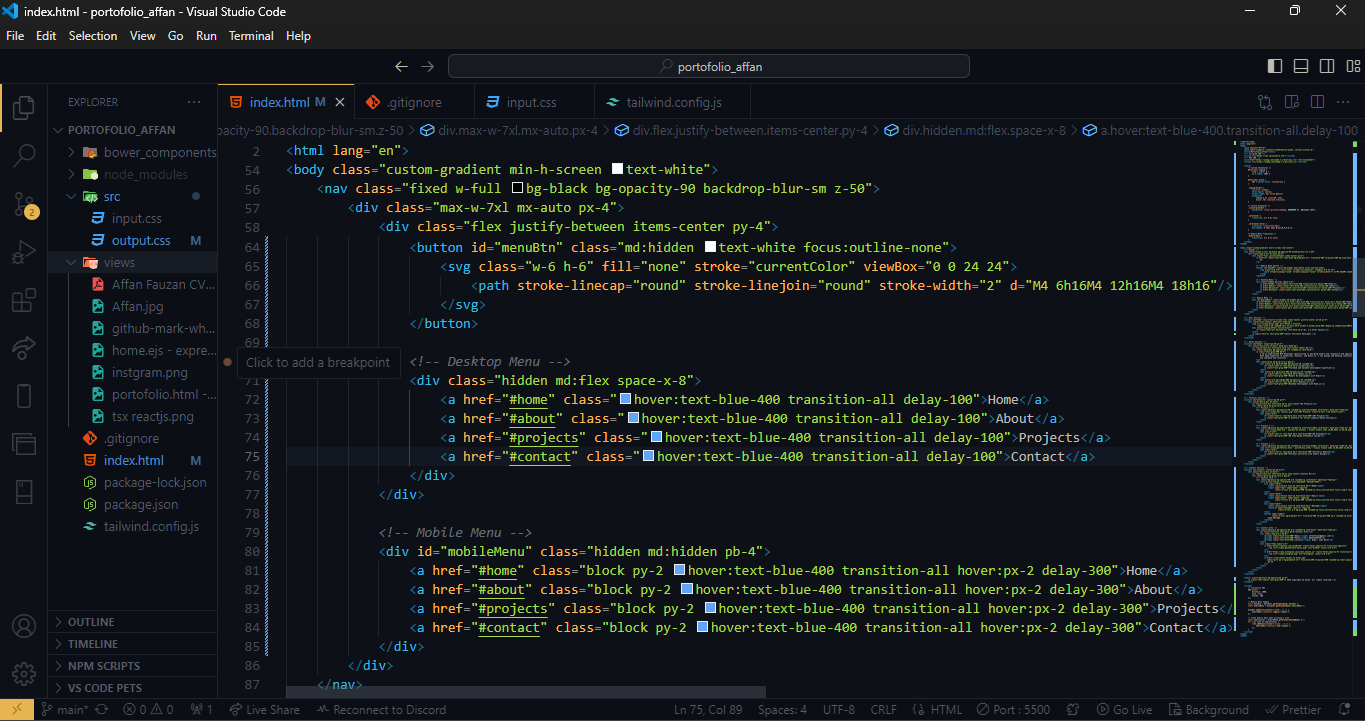Switch to the tailwind.config.js tab

[673, 102]
